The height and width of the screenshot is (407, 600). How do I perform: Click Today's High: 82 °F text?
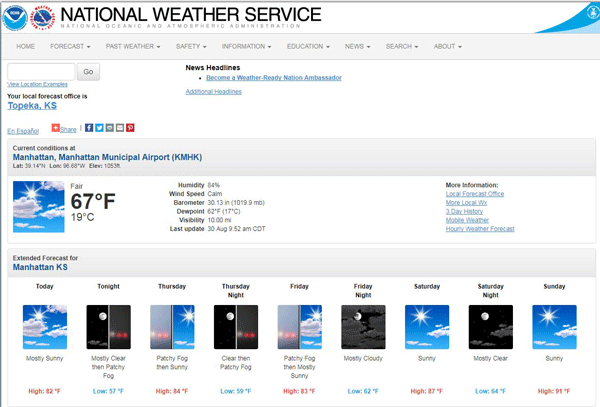pos(44,391)
